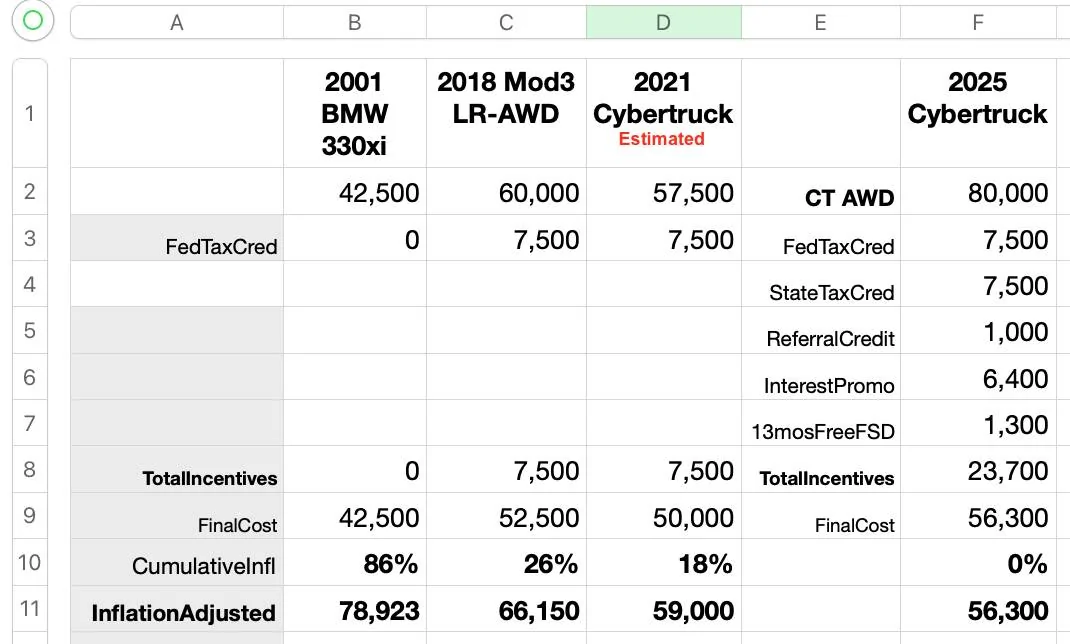The image size is (1070, 644).
Task: Select row 9 header
Action: (30, 516)
